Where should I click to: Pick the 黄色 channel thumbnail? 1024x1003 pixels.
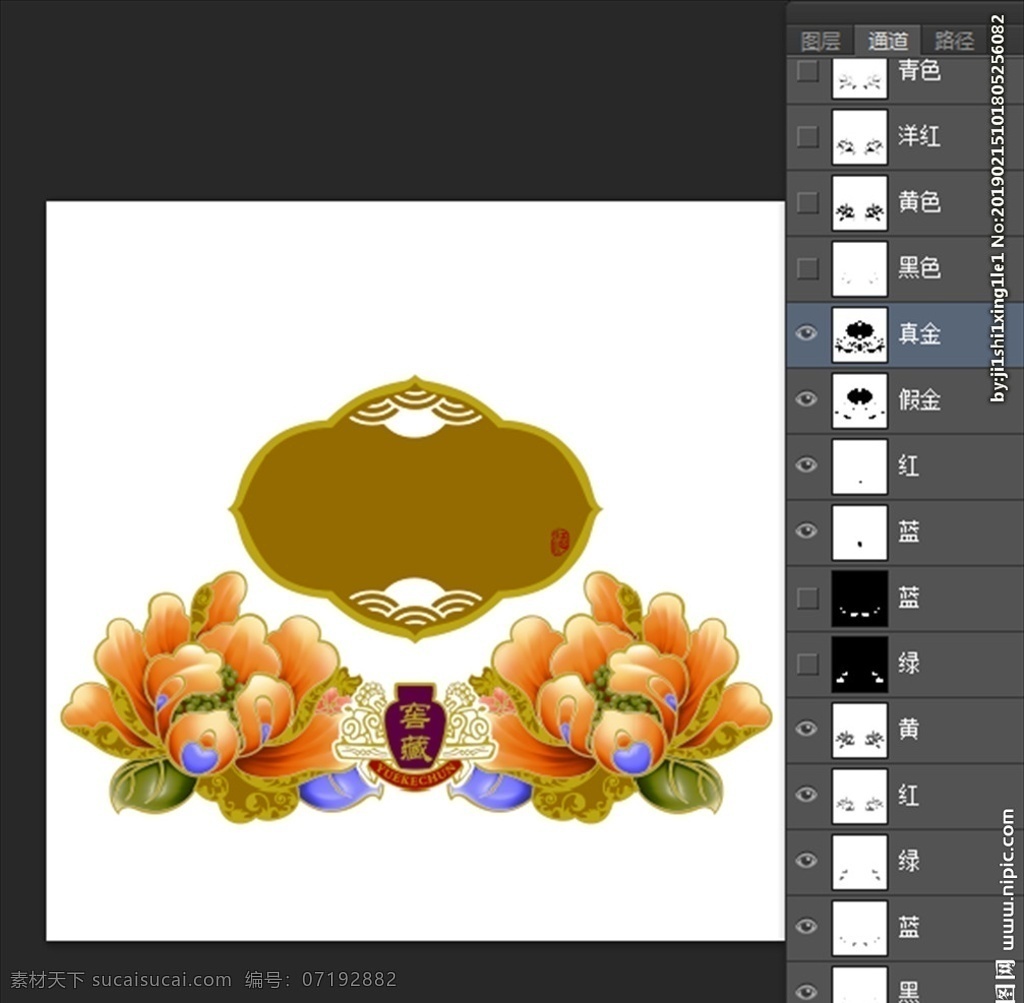(x=859, y=203)
